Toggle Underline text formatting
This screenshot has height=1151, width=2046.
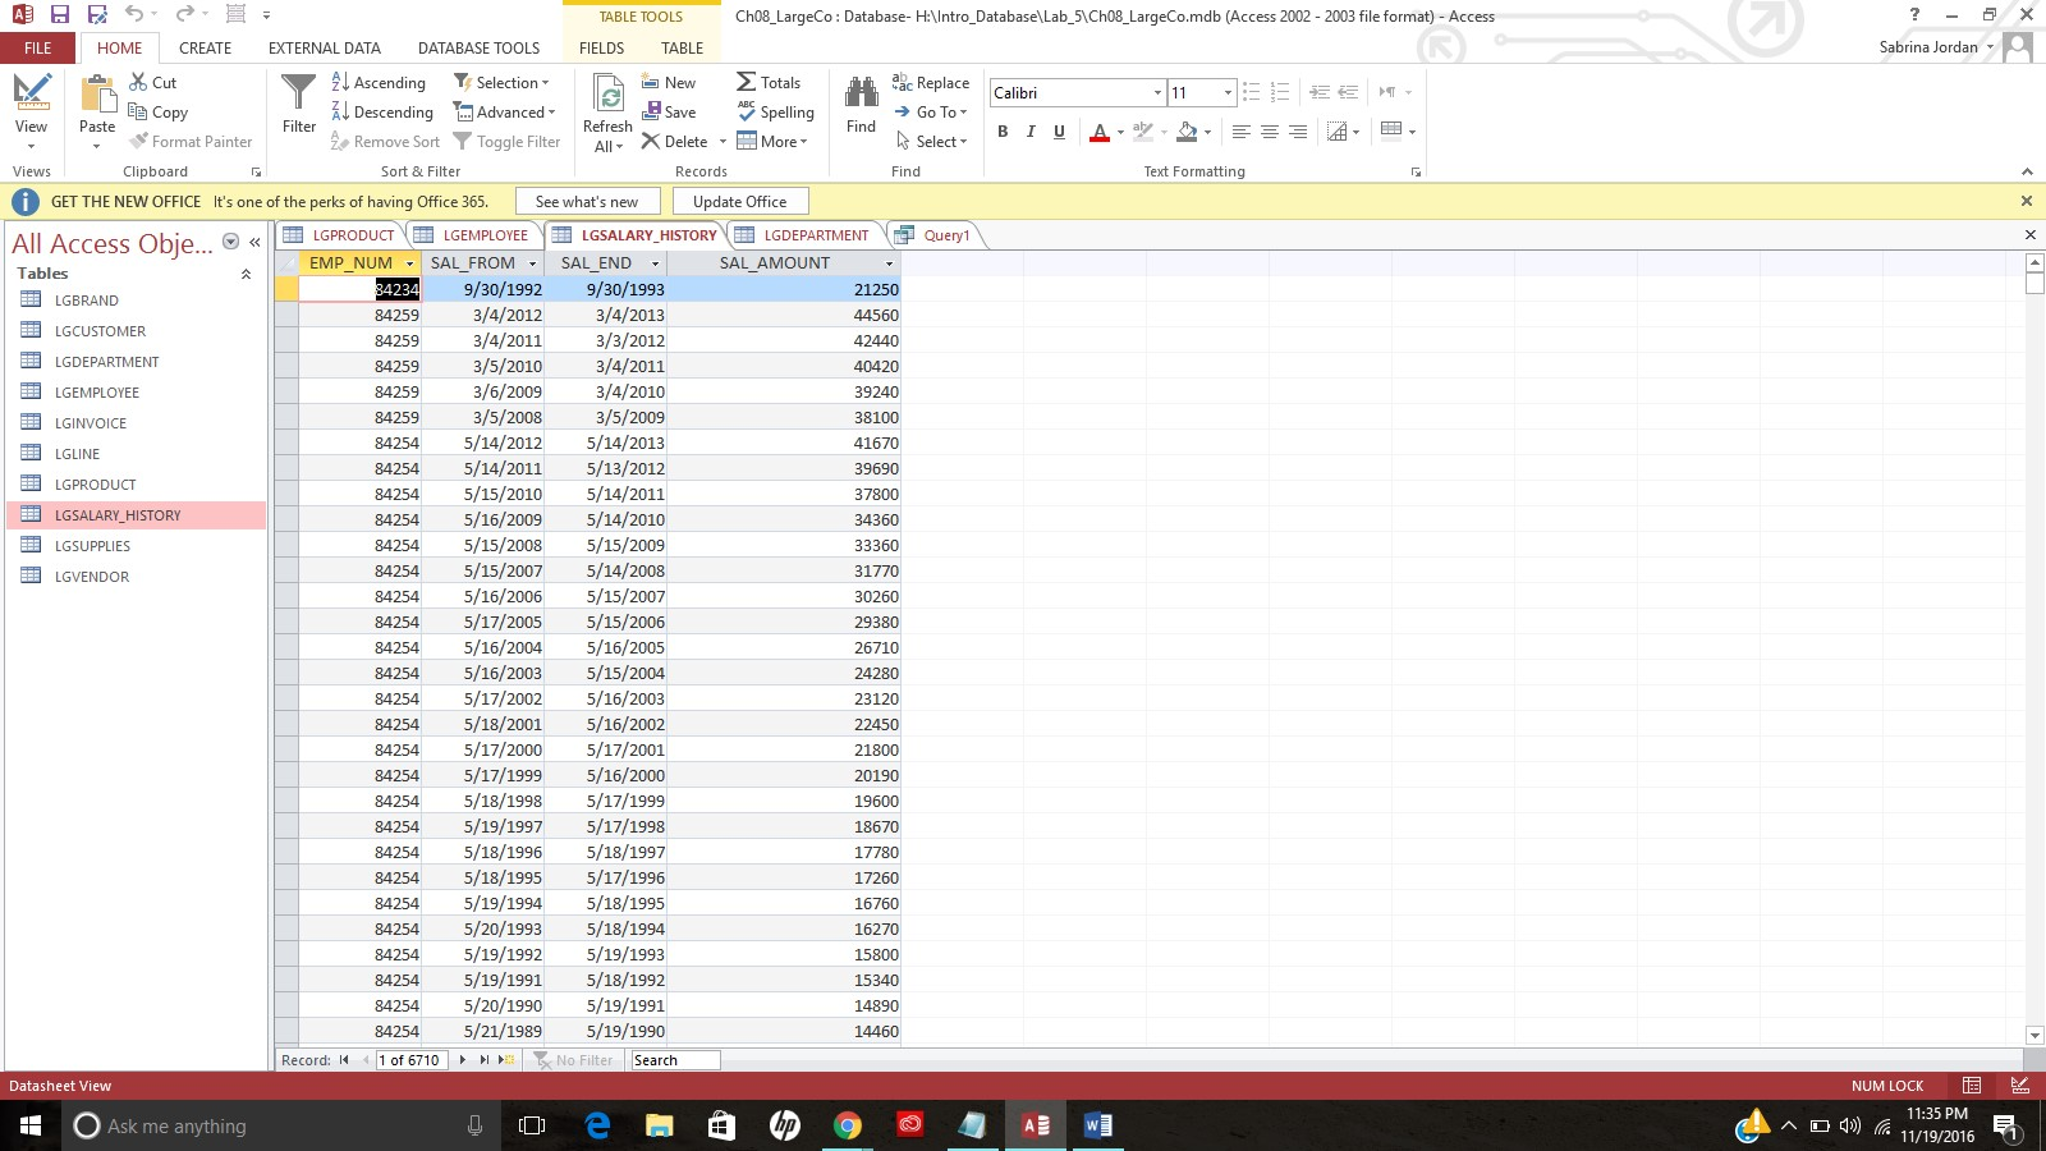coord(1059,131)
